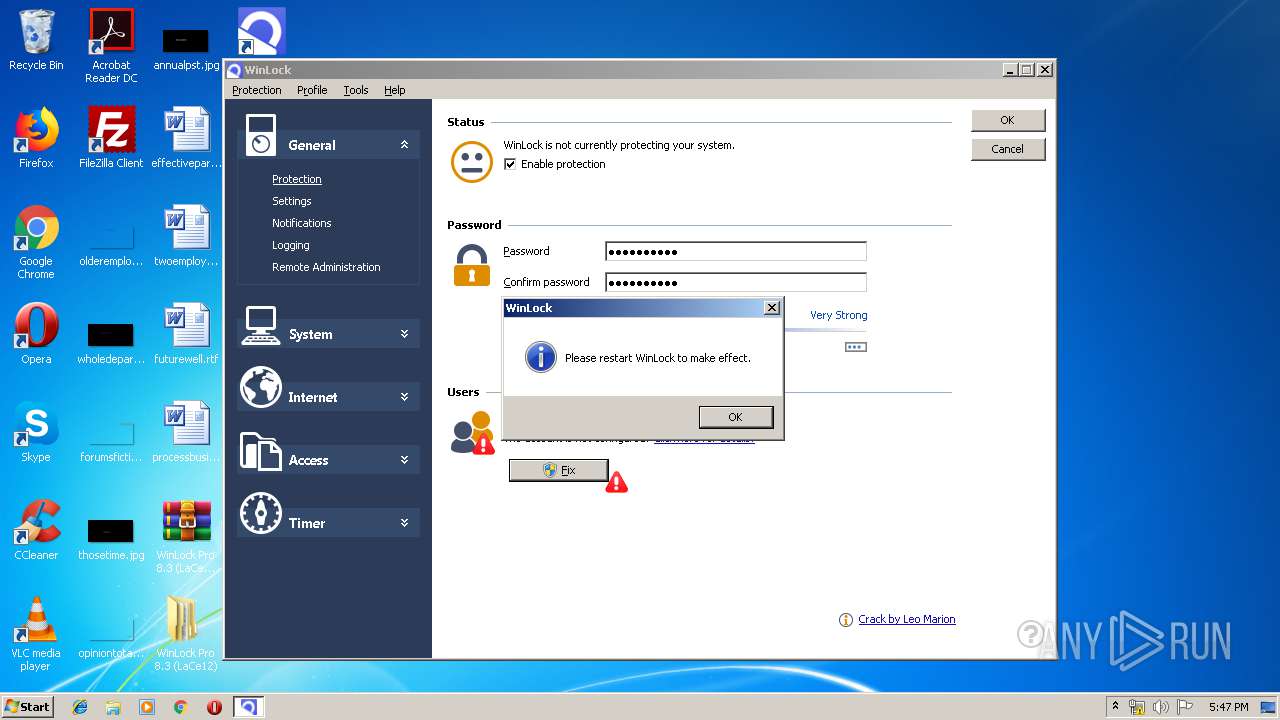The width and height of the screenshot is (1280, 720).
Task: Select the Access files icon
Action: [260, 451]
